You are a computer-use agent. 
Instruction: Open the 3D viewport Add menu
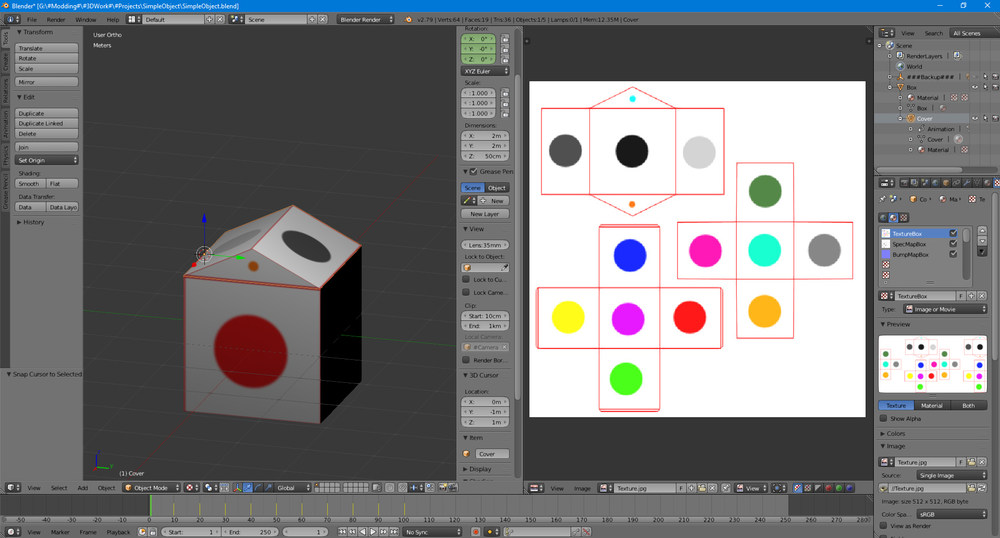[83, 488]
